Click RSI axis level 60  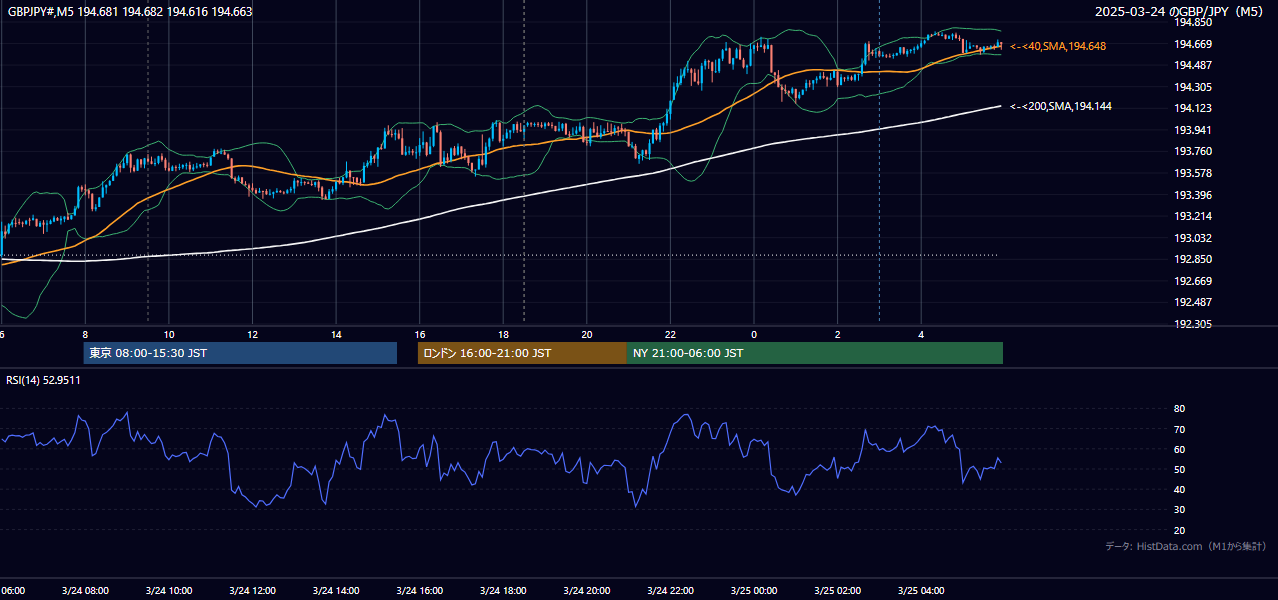pyautogui.click(x=1180, y=449)
